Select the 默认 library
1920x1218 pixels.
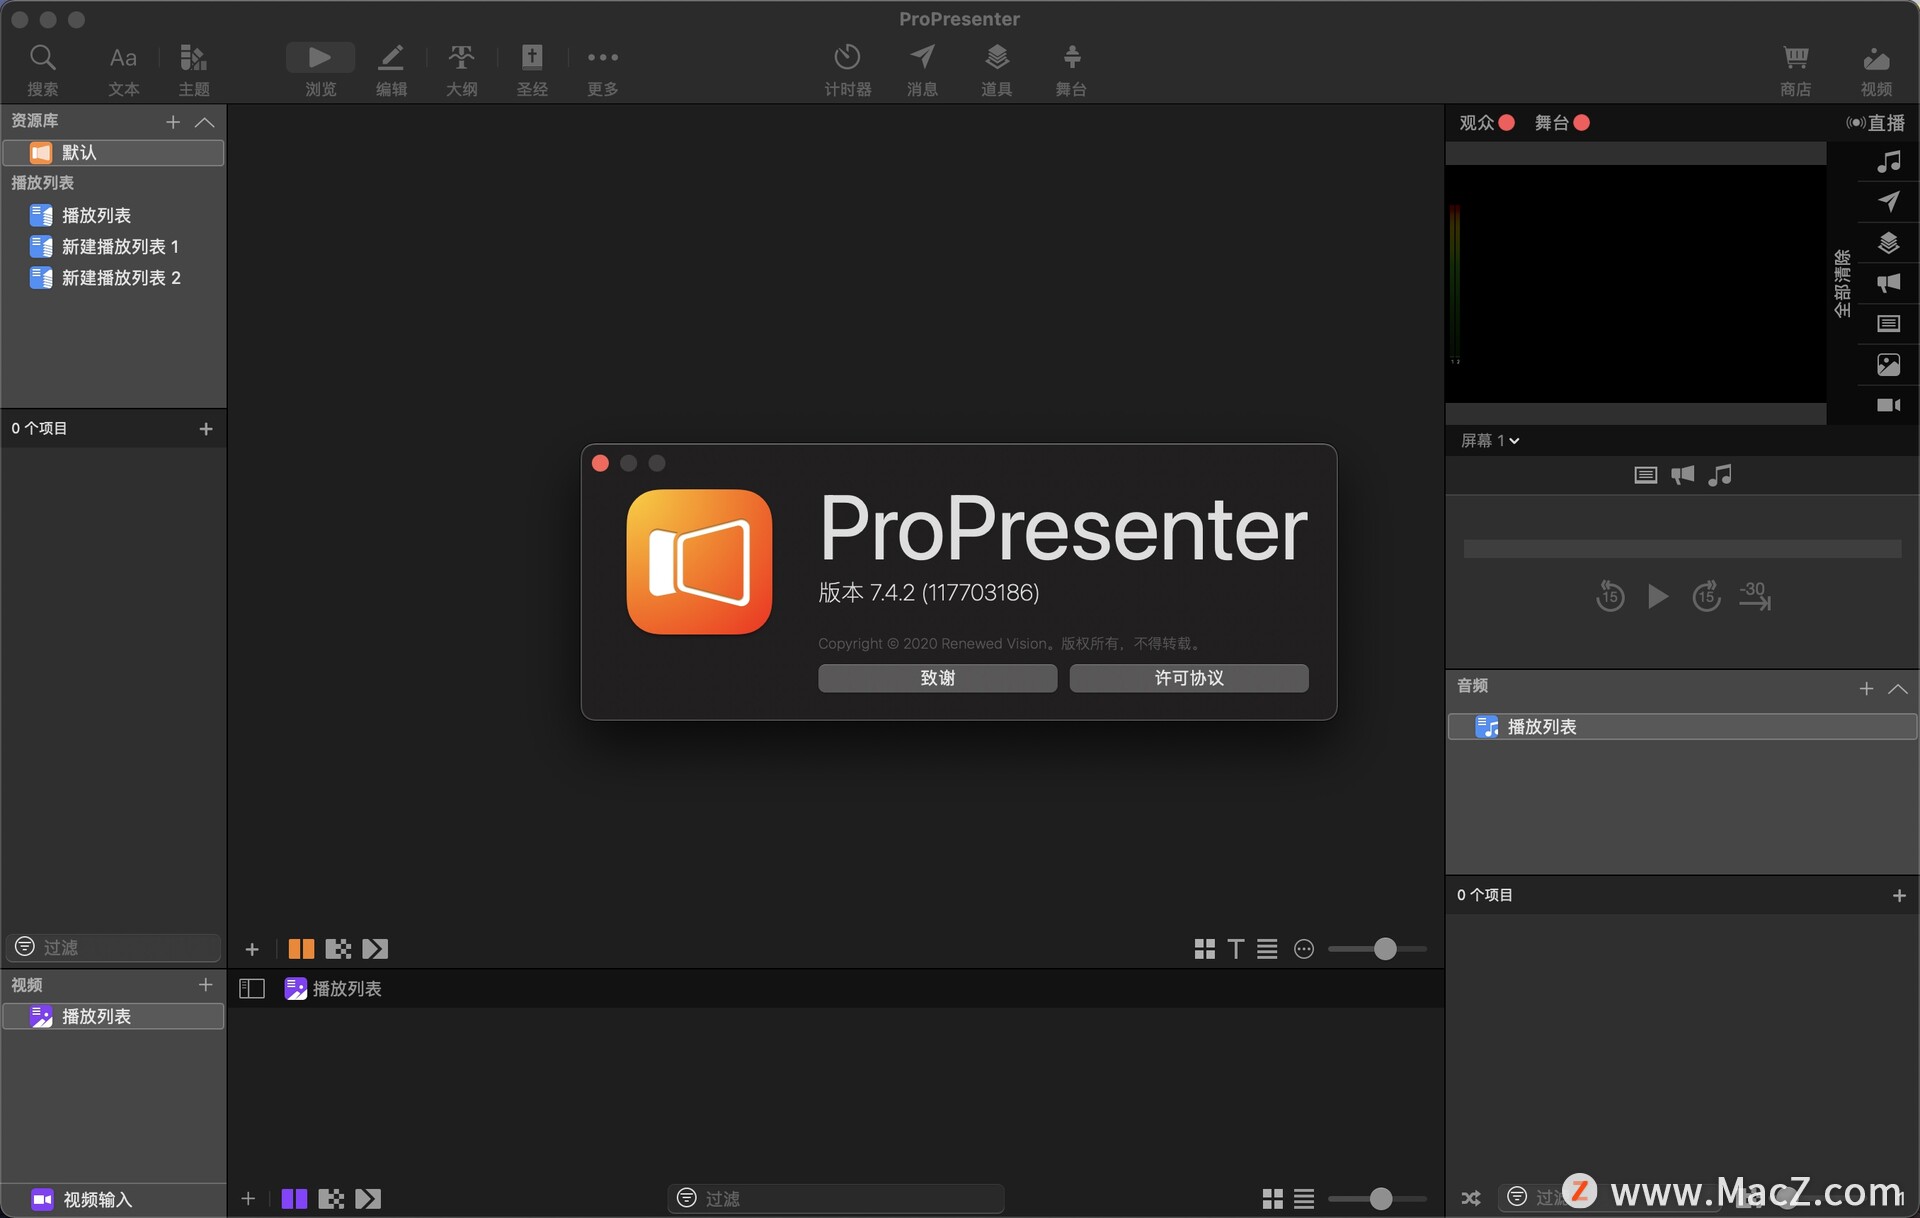113,152
